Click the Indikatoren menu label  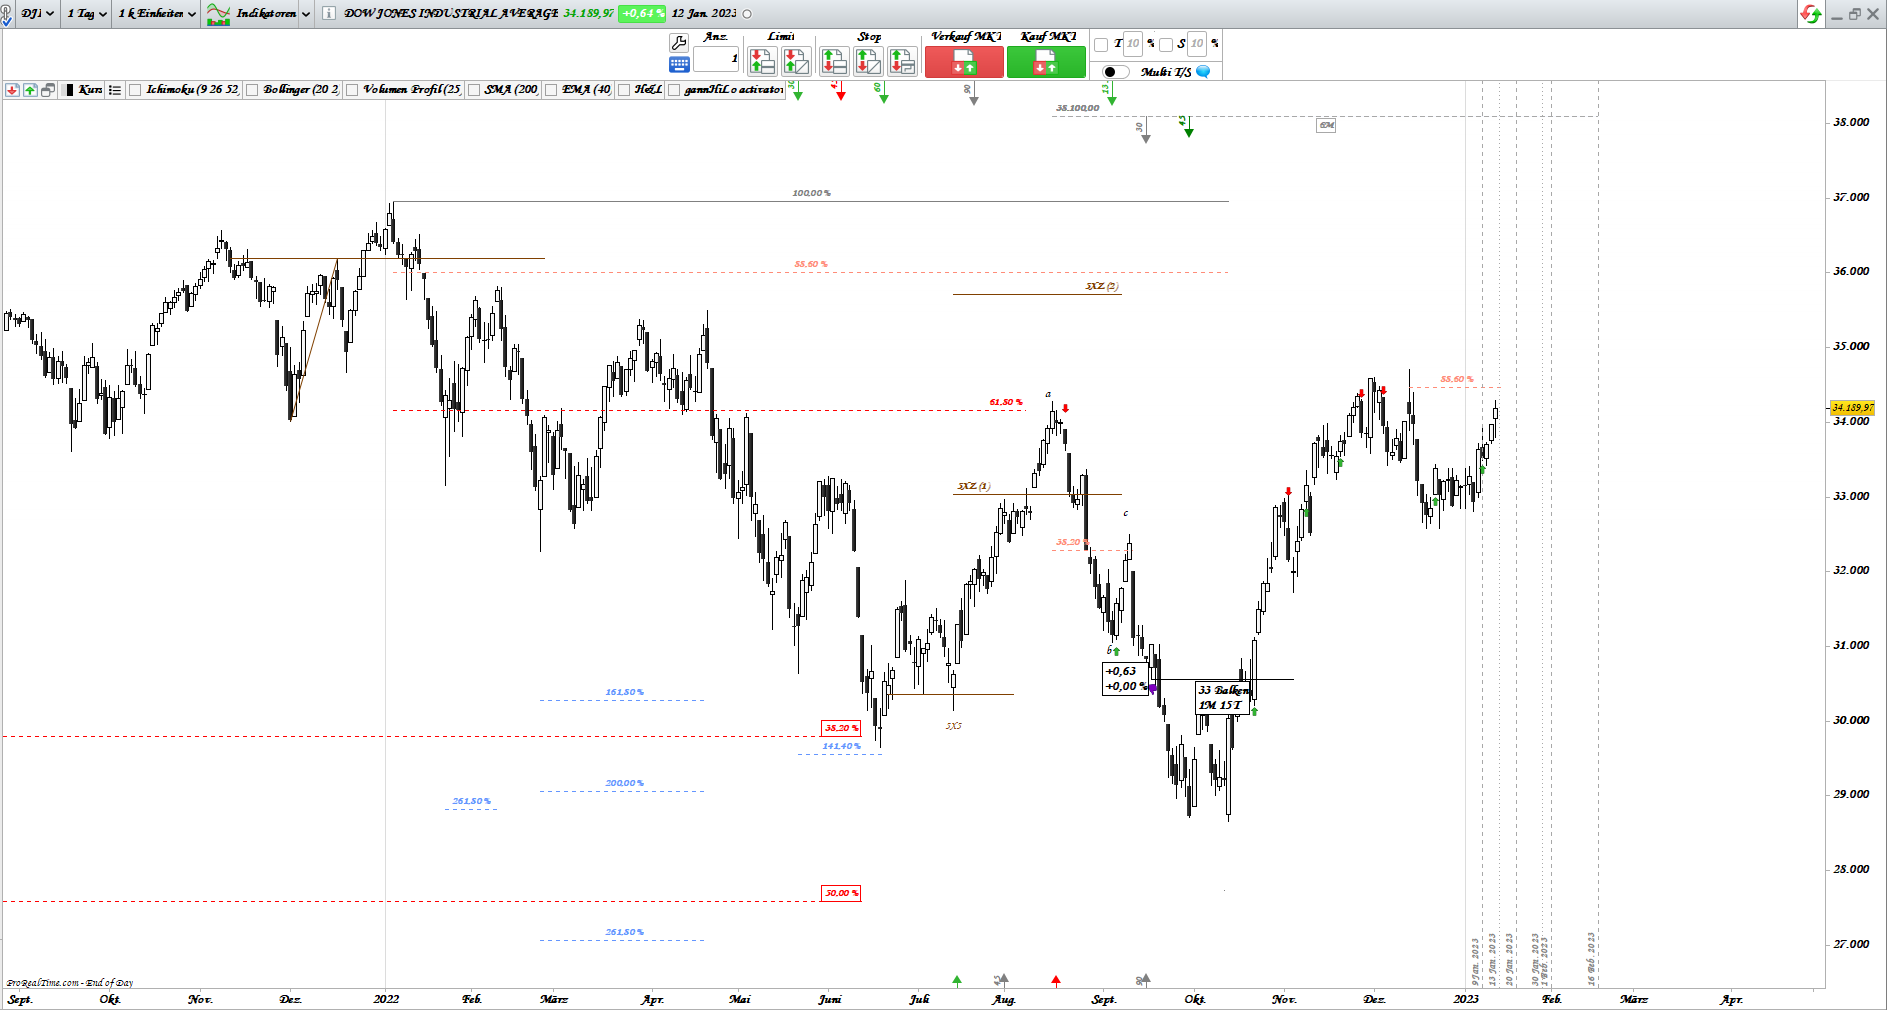266,14
